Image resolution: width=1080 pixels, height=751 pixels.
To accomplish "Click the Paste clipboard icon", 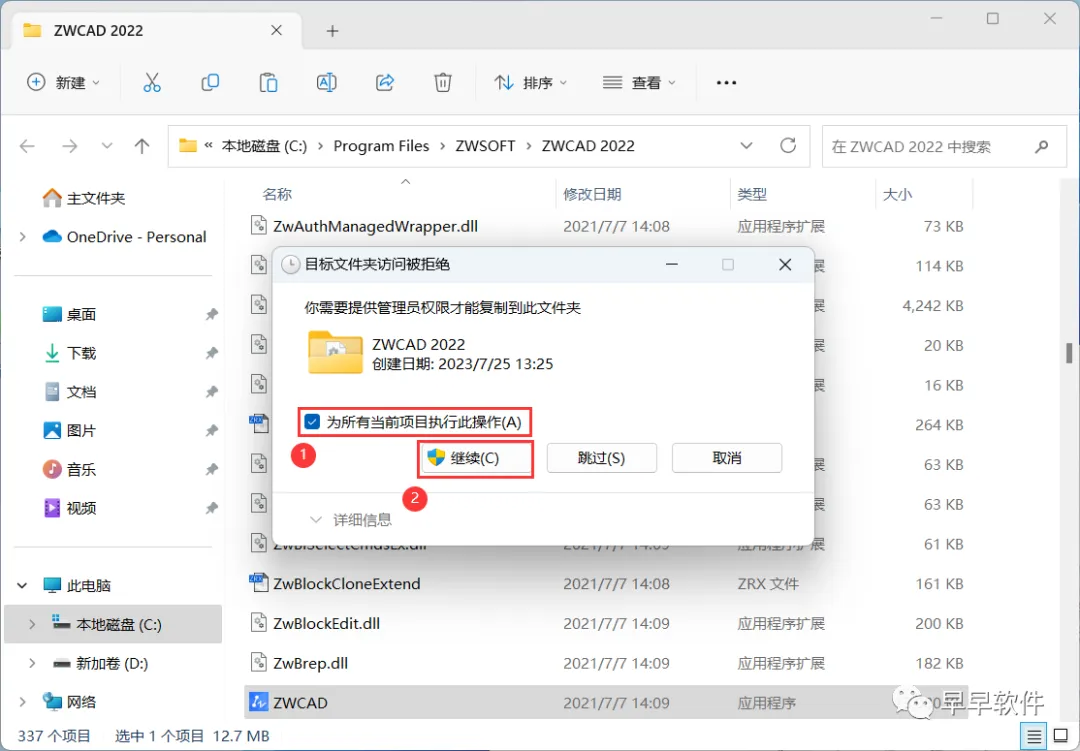I will (x=268, y=83).
